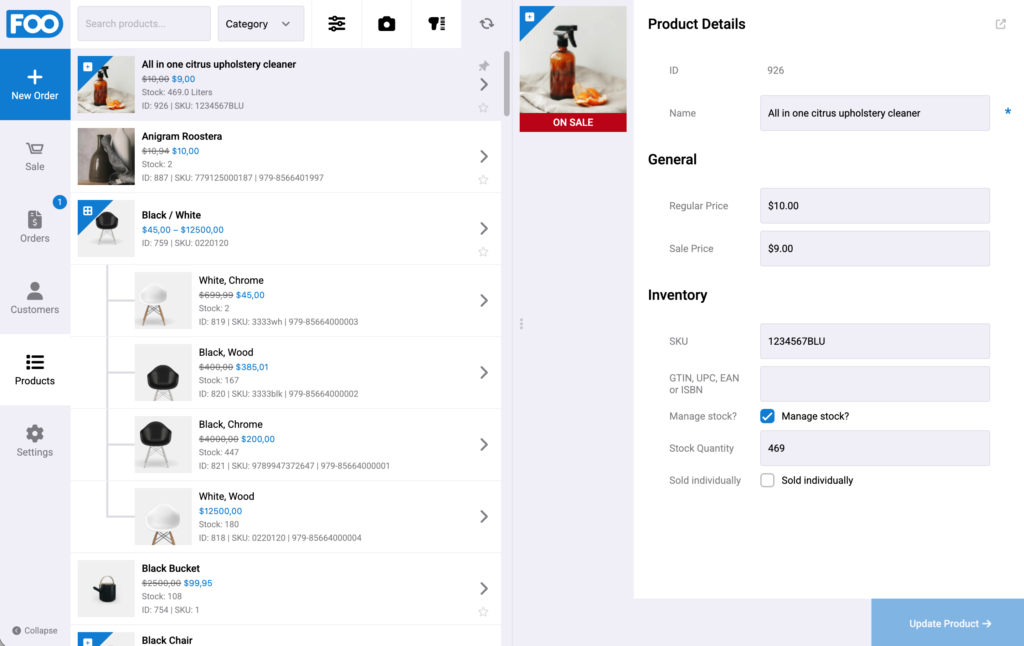Open Black, Wood variation chevron
Screen dimensions: 1024x646
484,372
